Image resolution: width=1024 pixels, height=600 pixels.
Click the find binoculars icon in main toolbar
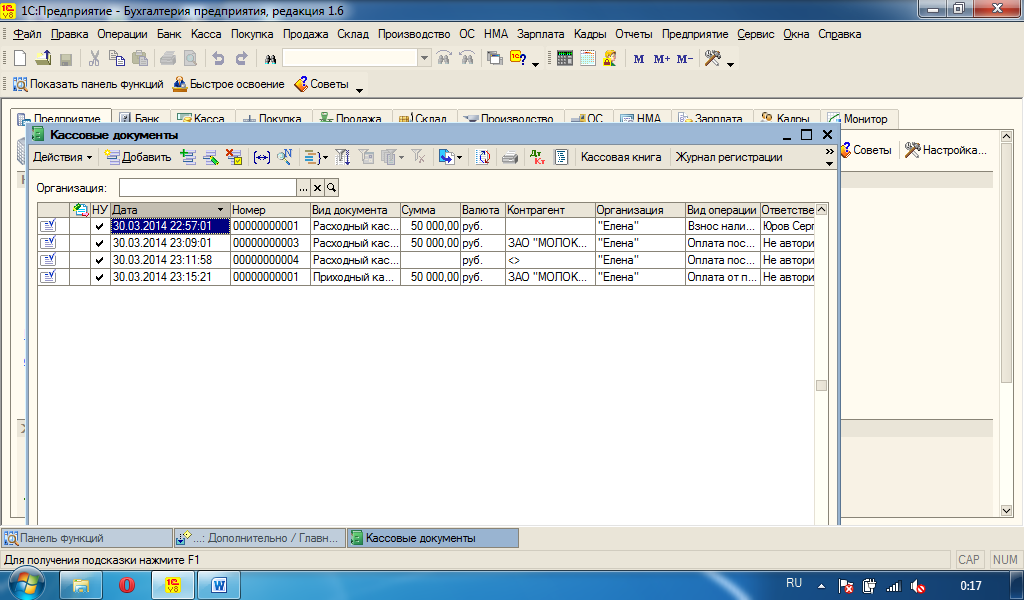pos(270,58)
